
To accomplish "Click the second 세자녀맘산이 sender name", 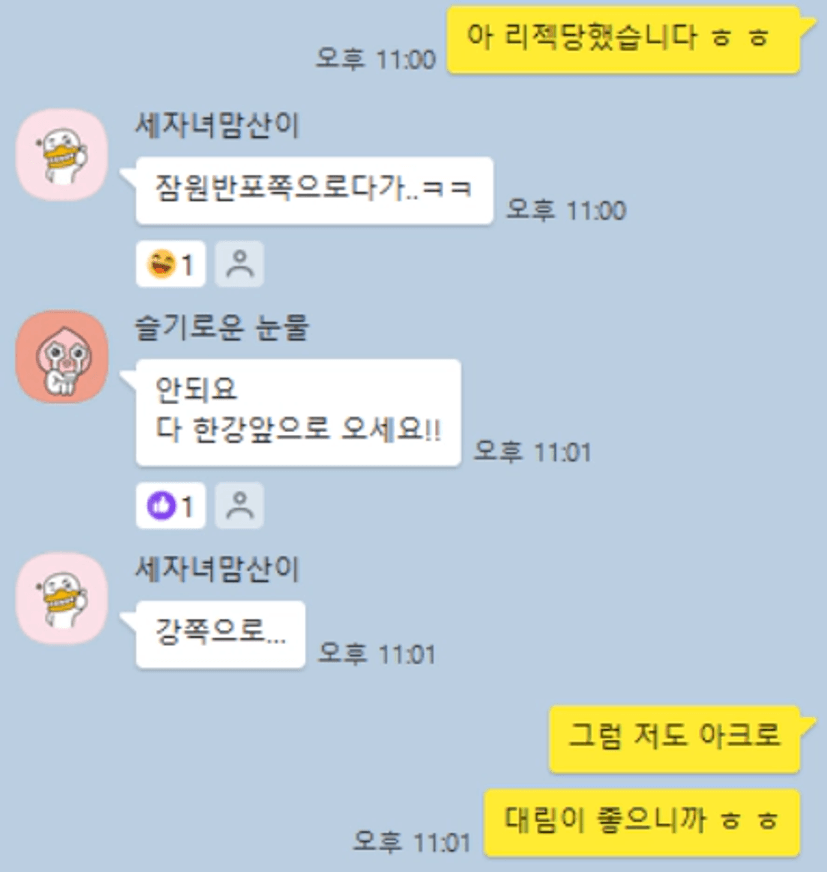I will point(217,569).
